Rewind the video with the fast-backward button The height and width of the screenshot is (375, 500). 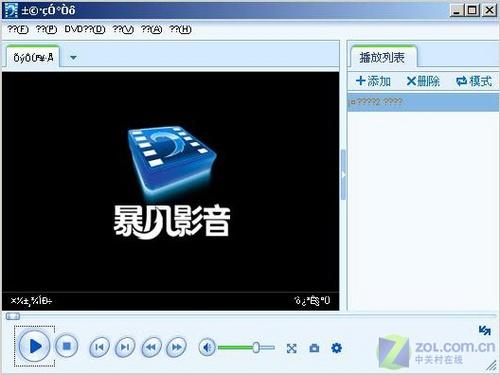[151, 347]
